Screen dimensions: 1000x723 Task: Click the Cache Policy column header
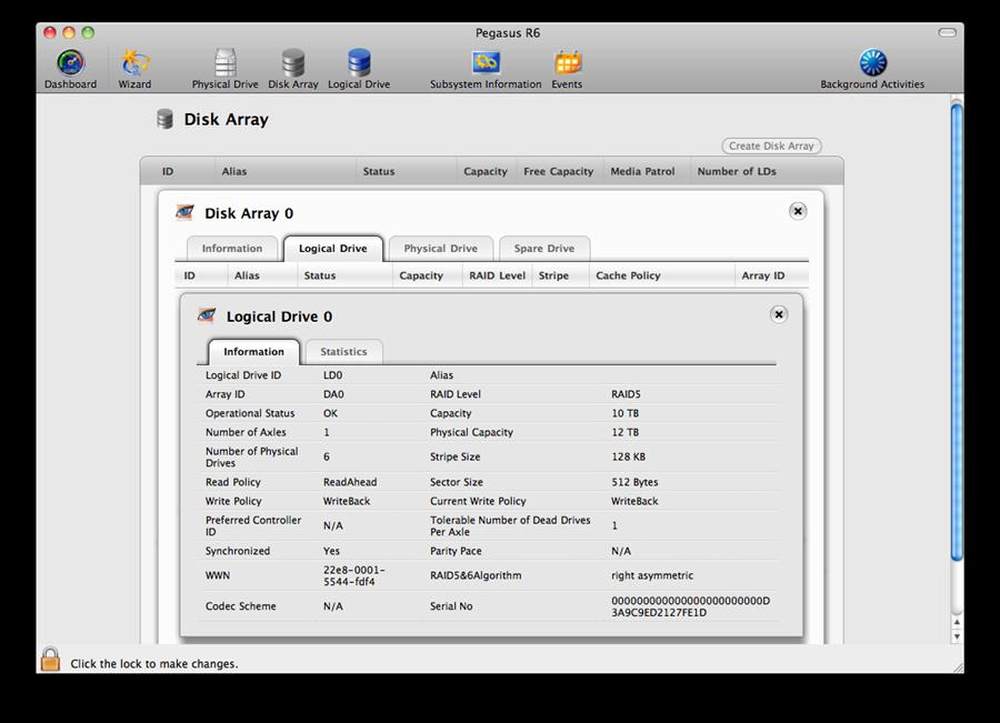(628, 275)
